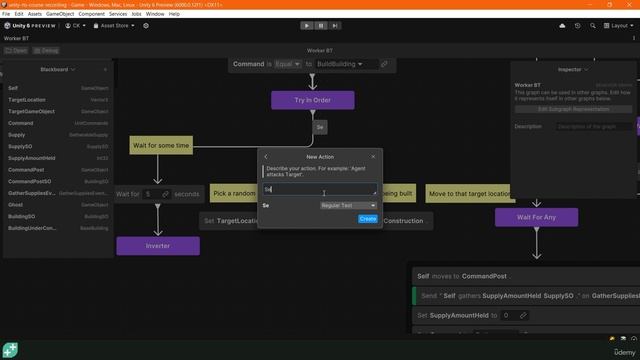The width and height of the screenshot is (640, 360).
Task: Open the Component menu
Action: click(x=91, y=14)
